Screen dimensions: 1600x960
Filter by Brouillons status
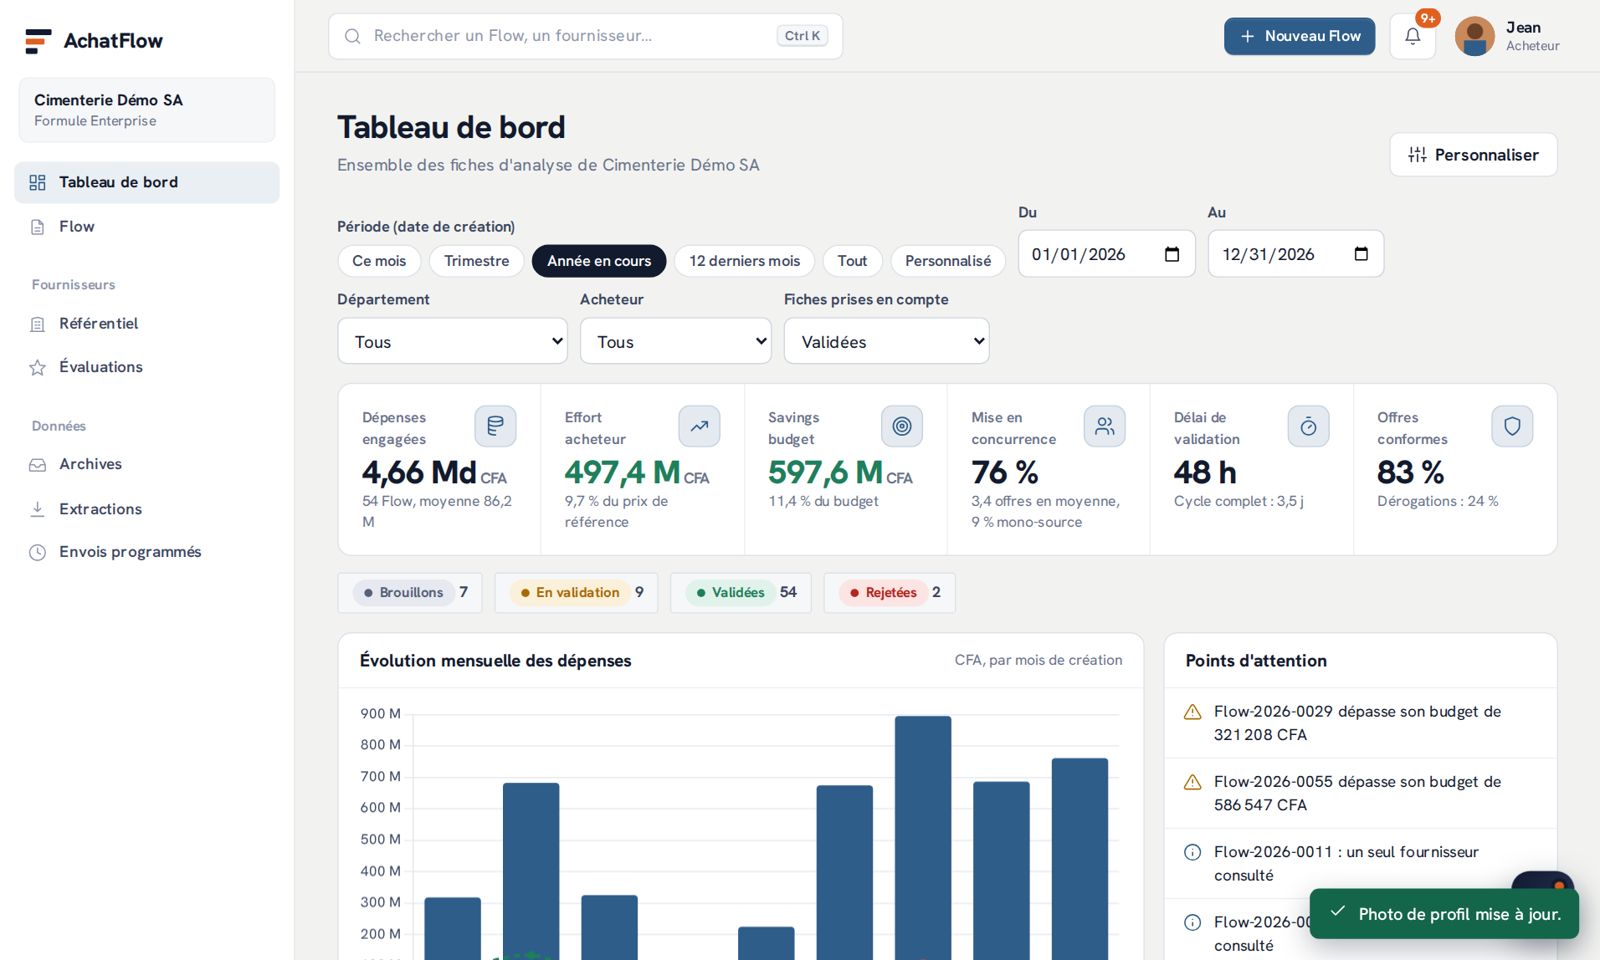(x=410, y=593)
